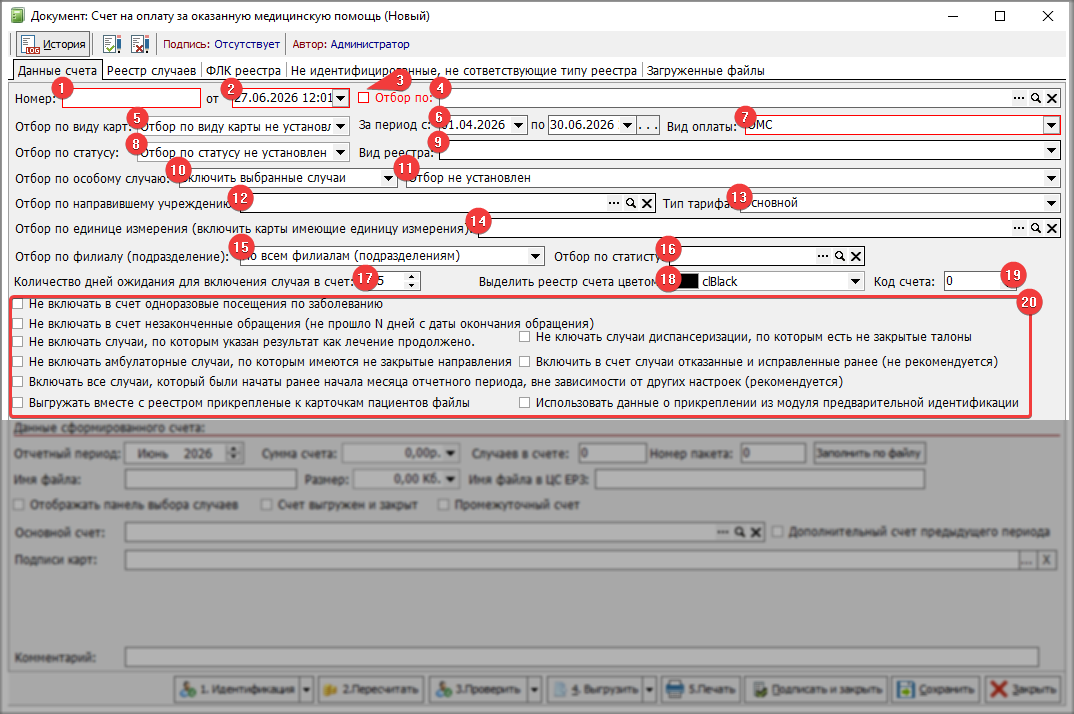Check Использовать данные о прикреплении

coord(525,402)
